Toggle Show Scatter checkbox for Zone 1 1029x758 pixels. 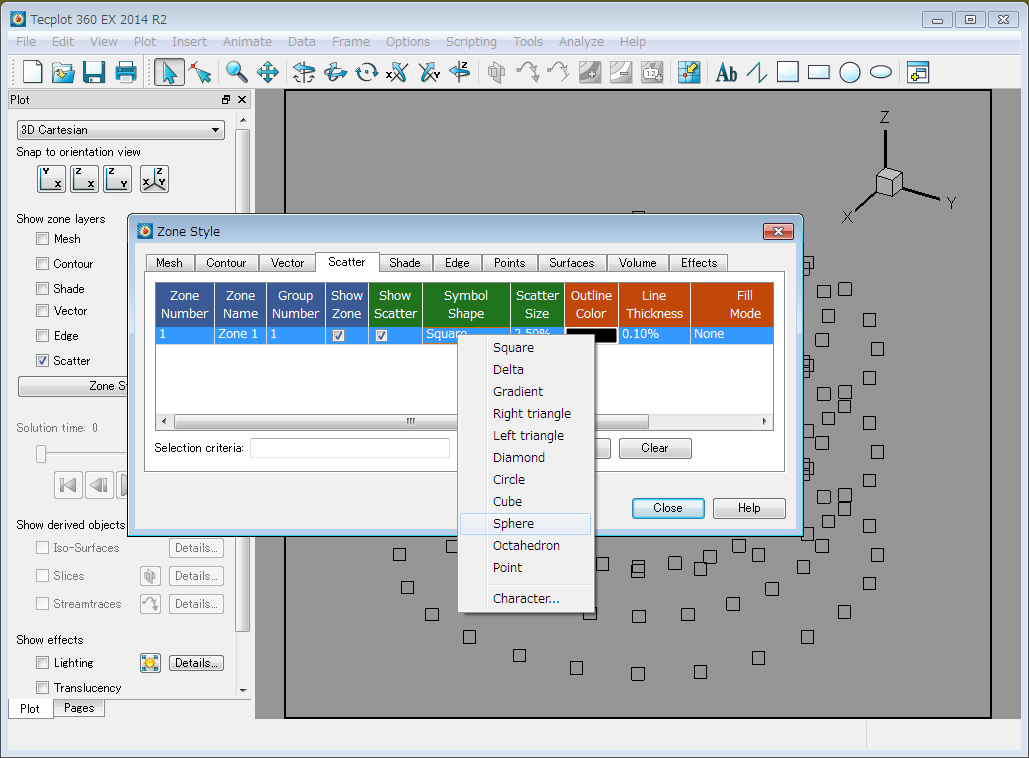pyautogui.click(x=381, y=335)
